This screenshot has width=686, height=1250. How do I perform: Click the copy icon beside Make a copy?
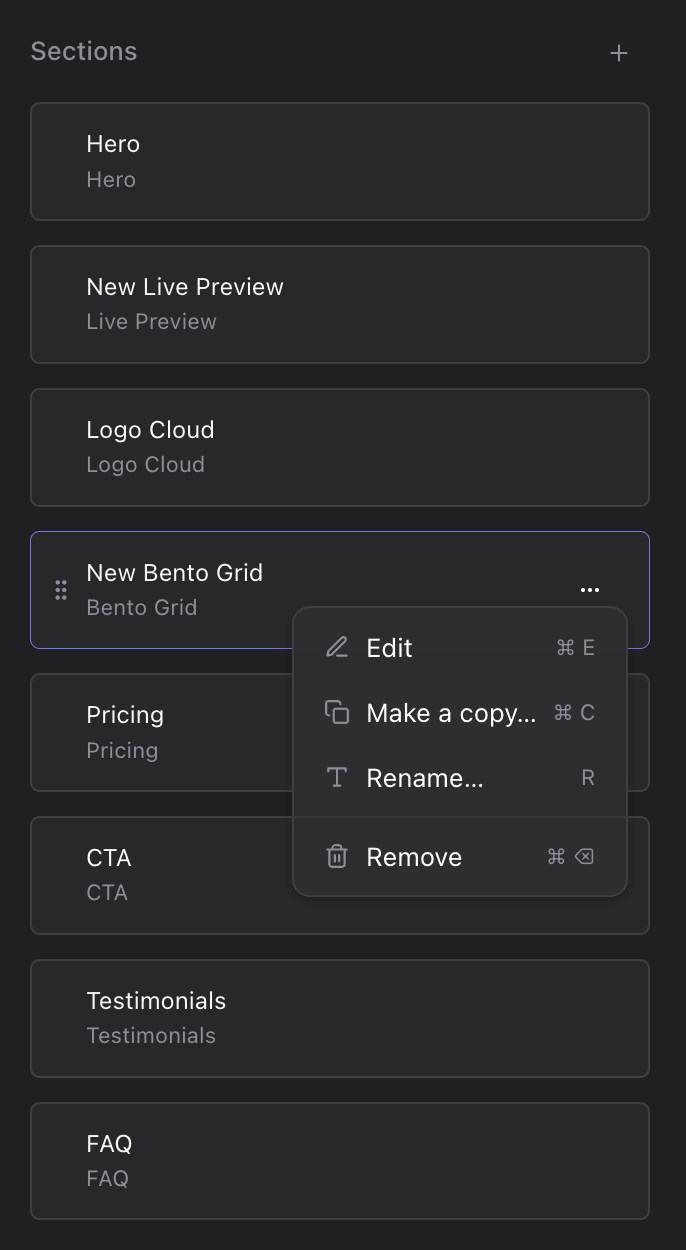(x=337, y=713)
